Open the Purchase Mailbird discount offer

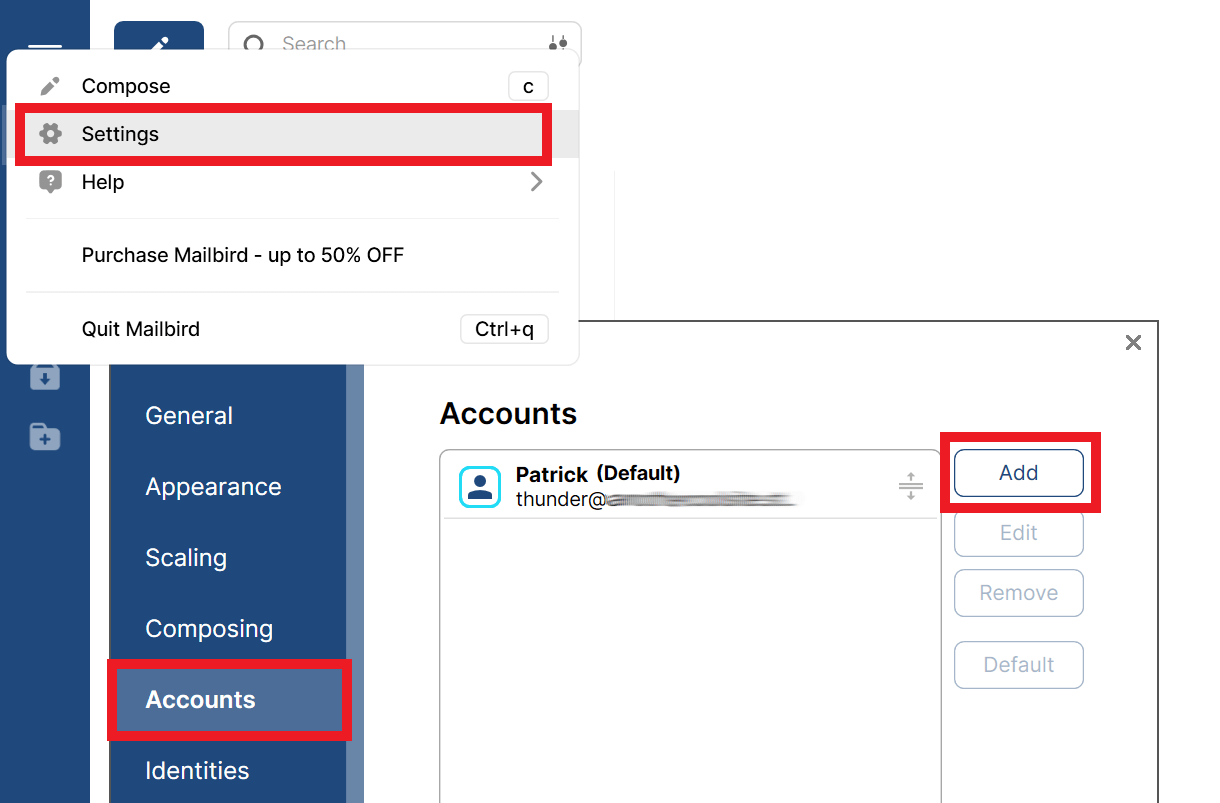coord(242,254)
